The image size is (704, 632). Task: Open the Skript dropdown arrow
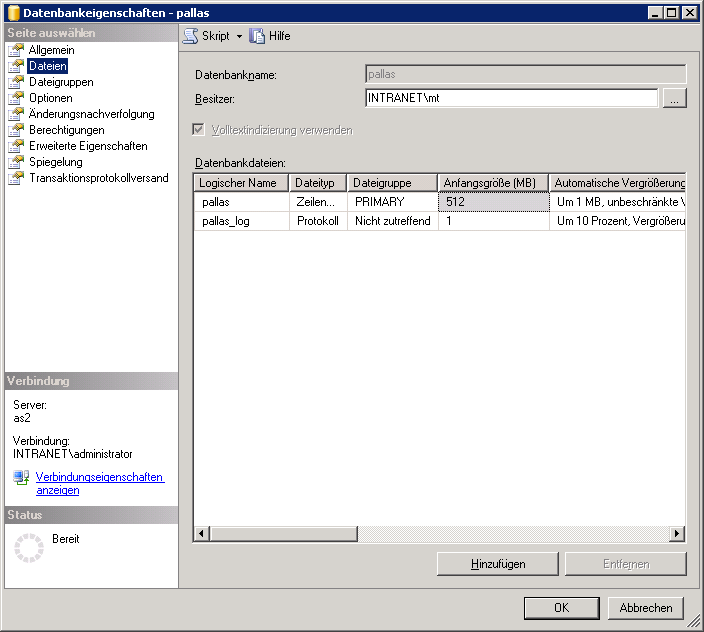pyautogui.click(x=239, y=36)
